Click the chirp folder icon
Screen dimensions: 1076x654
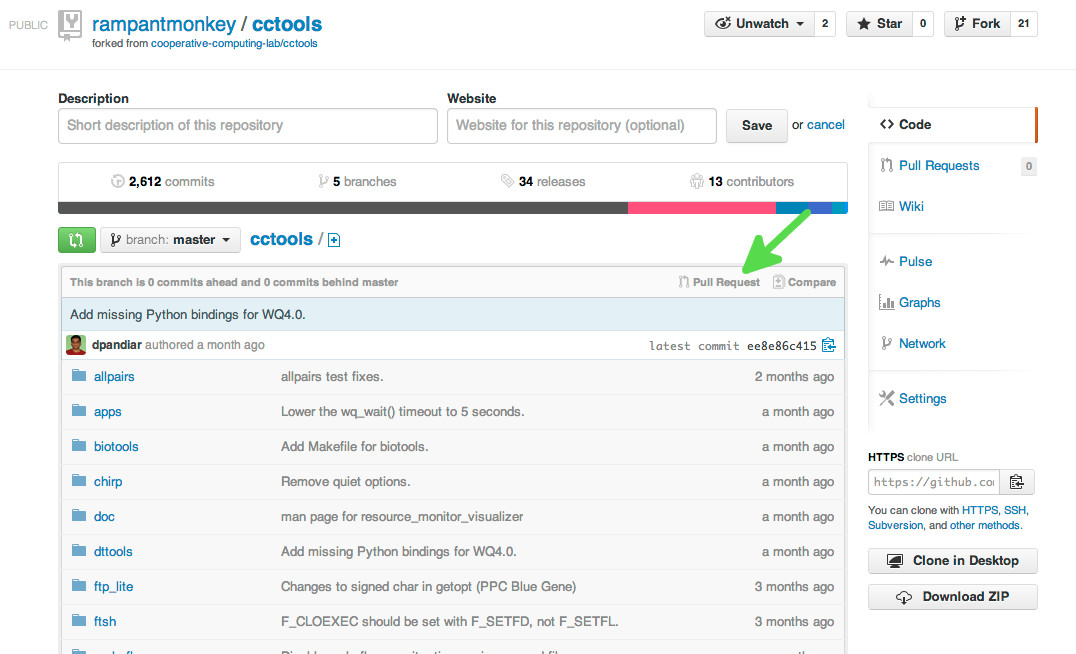click(80, 480)
